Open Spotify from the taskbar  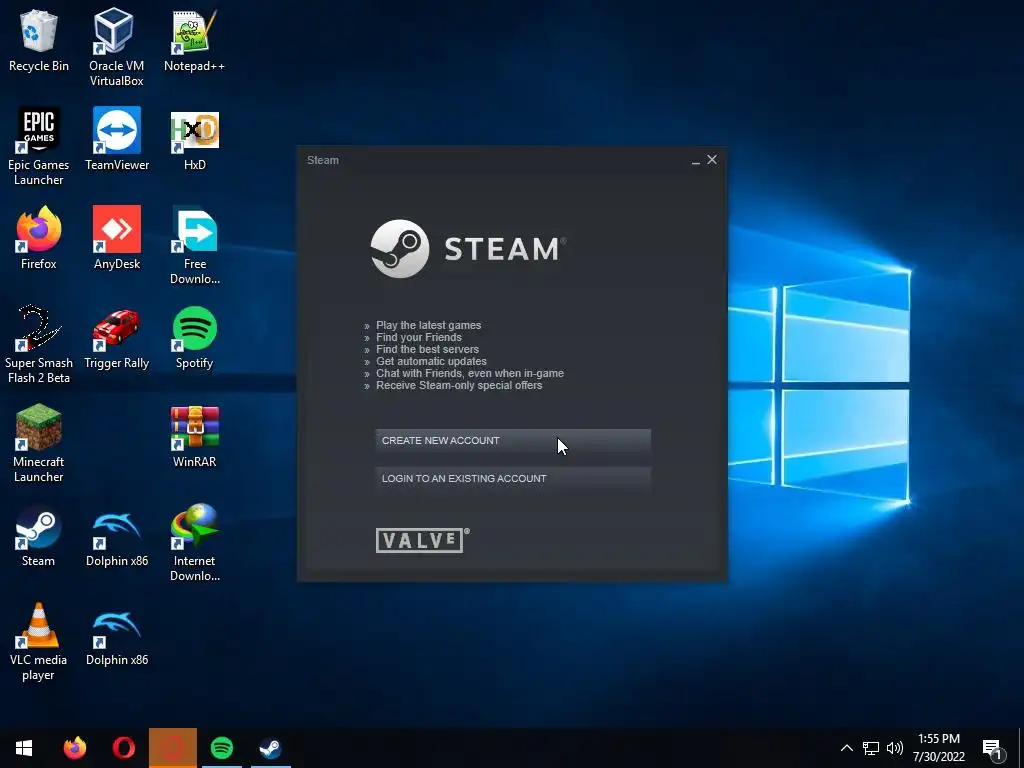[x=222, y=748]
